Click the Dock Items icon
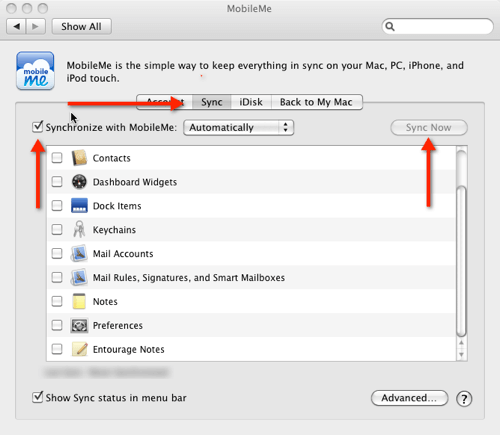500x435 pixels. coord(79,206)
